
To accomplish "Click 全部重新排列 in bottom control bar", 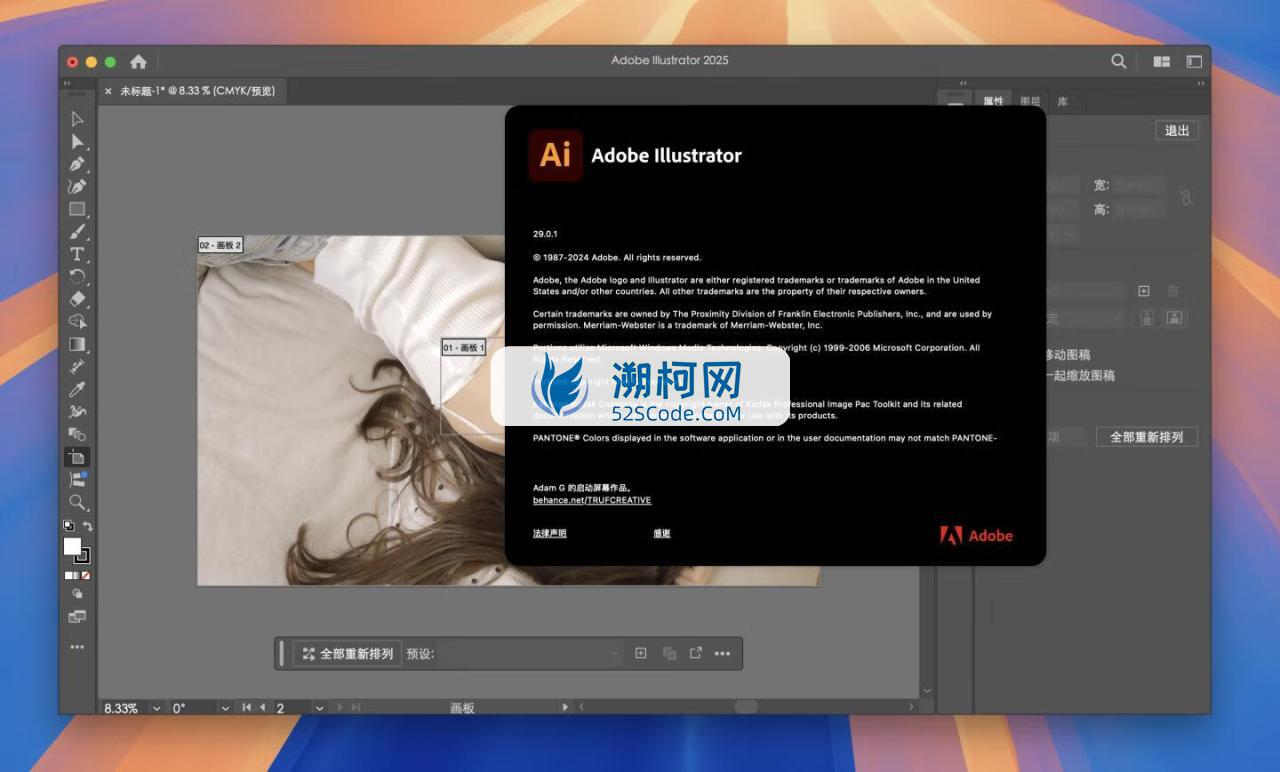I will pos(348,654).
